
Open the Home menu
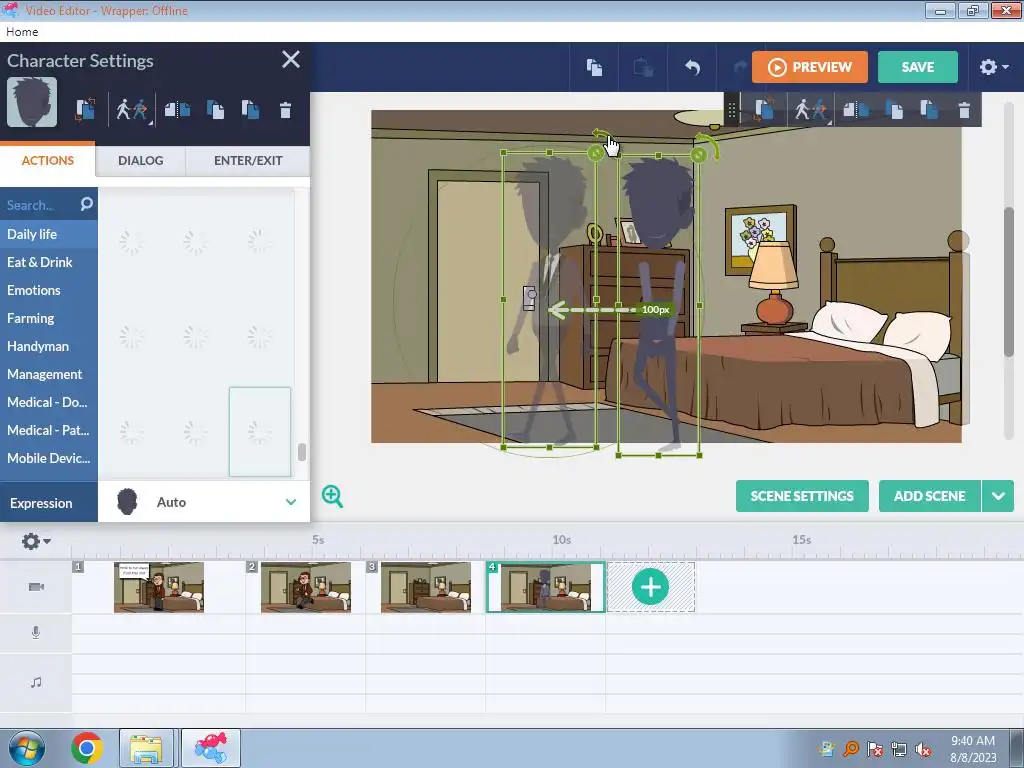(22, 31)
